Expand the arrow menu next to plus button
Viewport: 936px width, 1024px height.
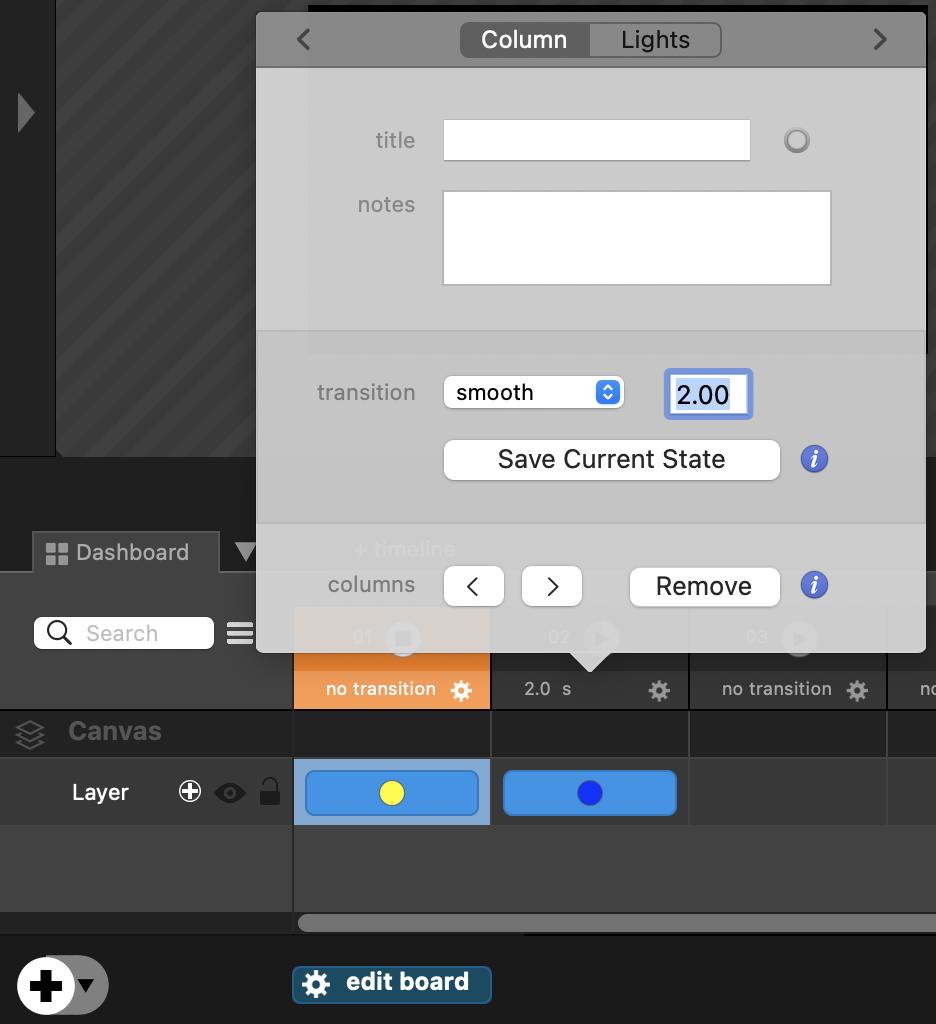[88, 985]
